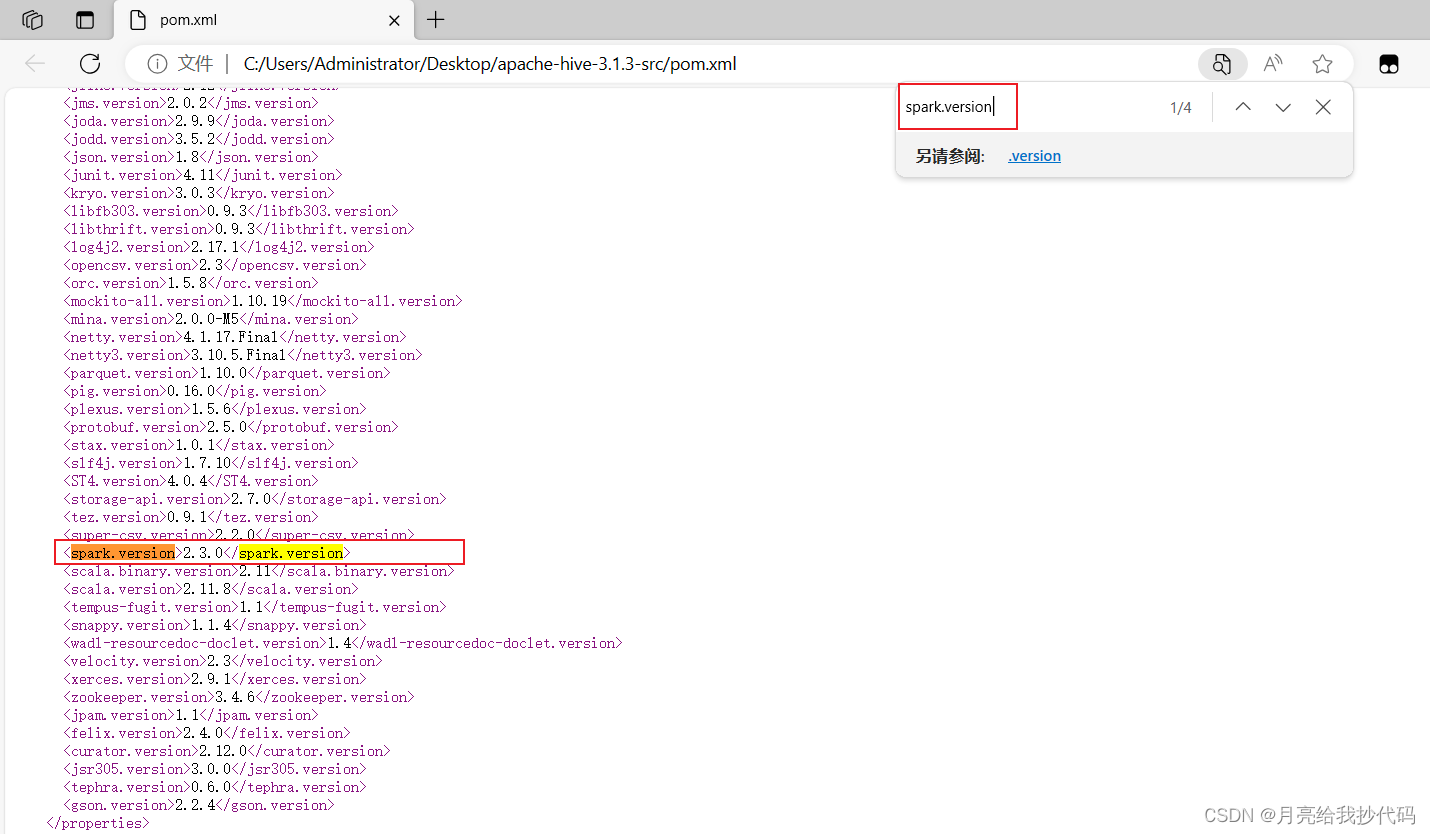The image size is (1430, 834).
Task: Click the scala.binary.version 2.11 line
Action: 259,571
